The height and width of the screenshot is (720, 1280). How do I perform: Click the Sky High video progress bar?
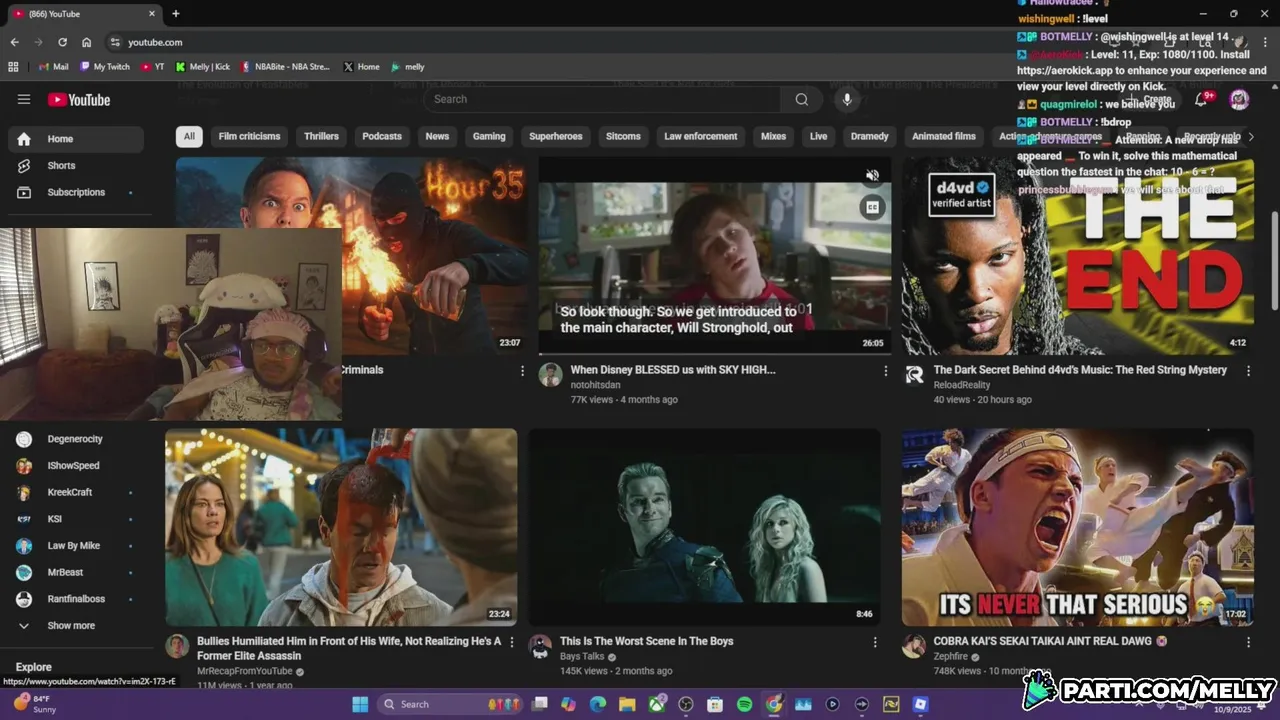[x=715, y=354]
